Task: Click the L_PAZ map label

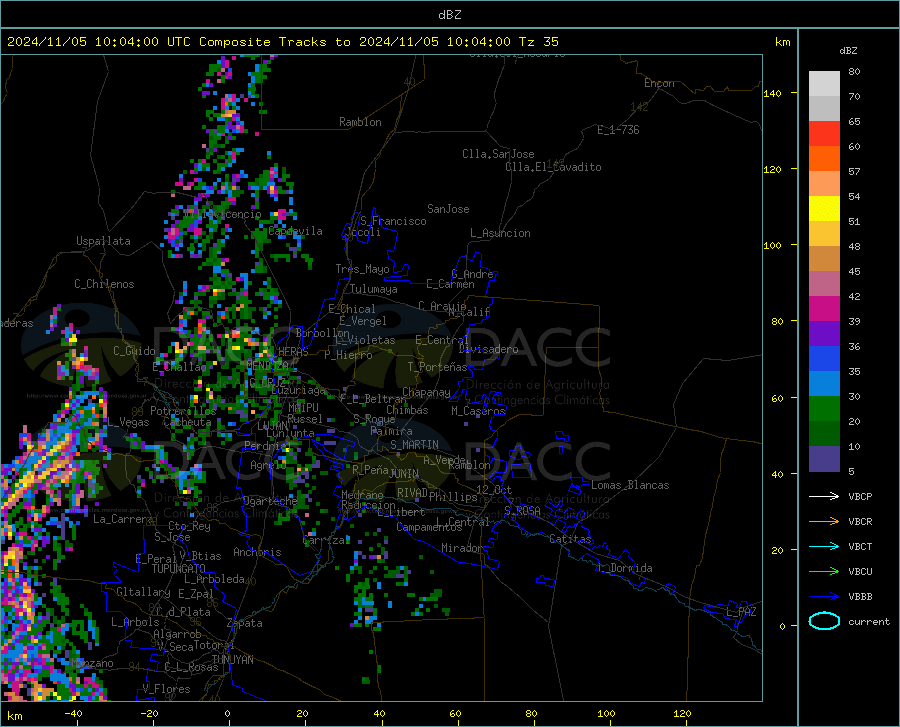Action: pyautogui.click(x=741, y=612)
